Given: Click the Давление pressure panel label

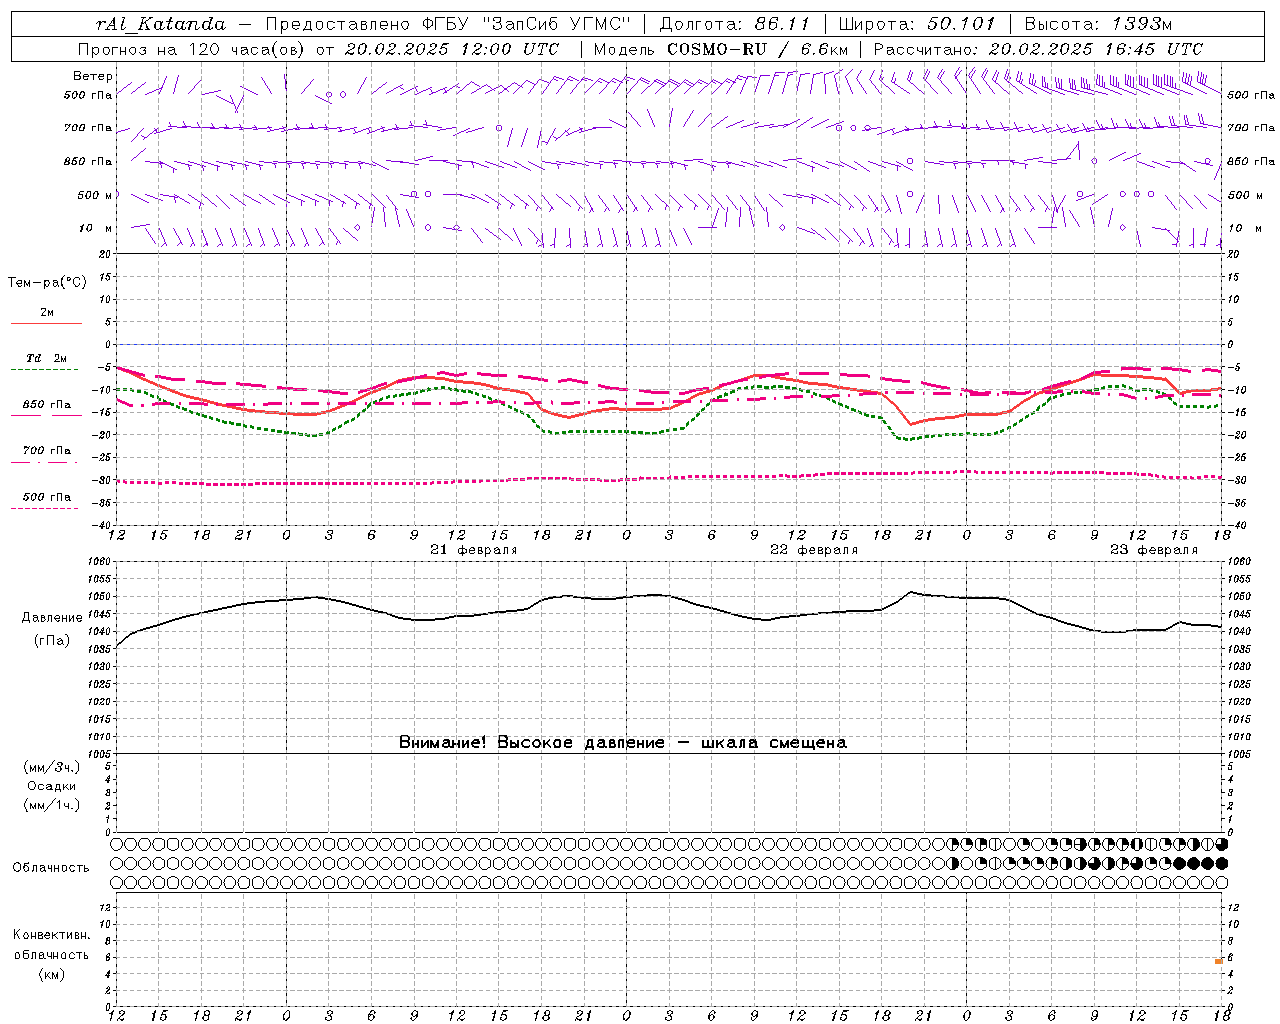Looking at the screenshot, I should [52, 617].
